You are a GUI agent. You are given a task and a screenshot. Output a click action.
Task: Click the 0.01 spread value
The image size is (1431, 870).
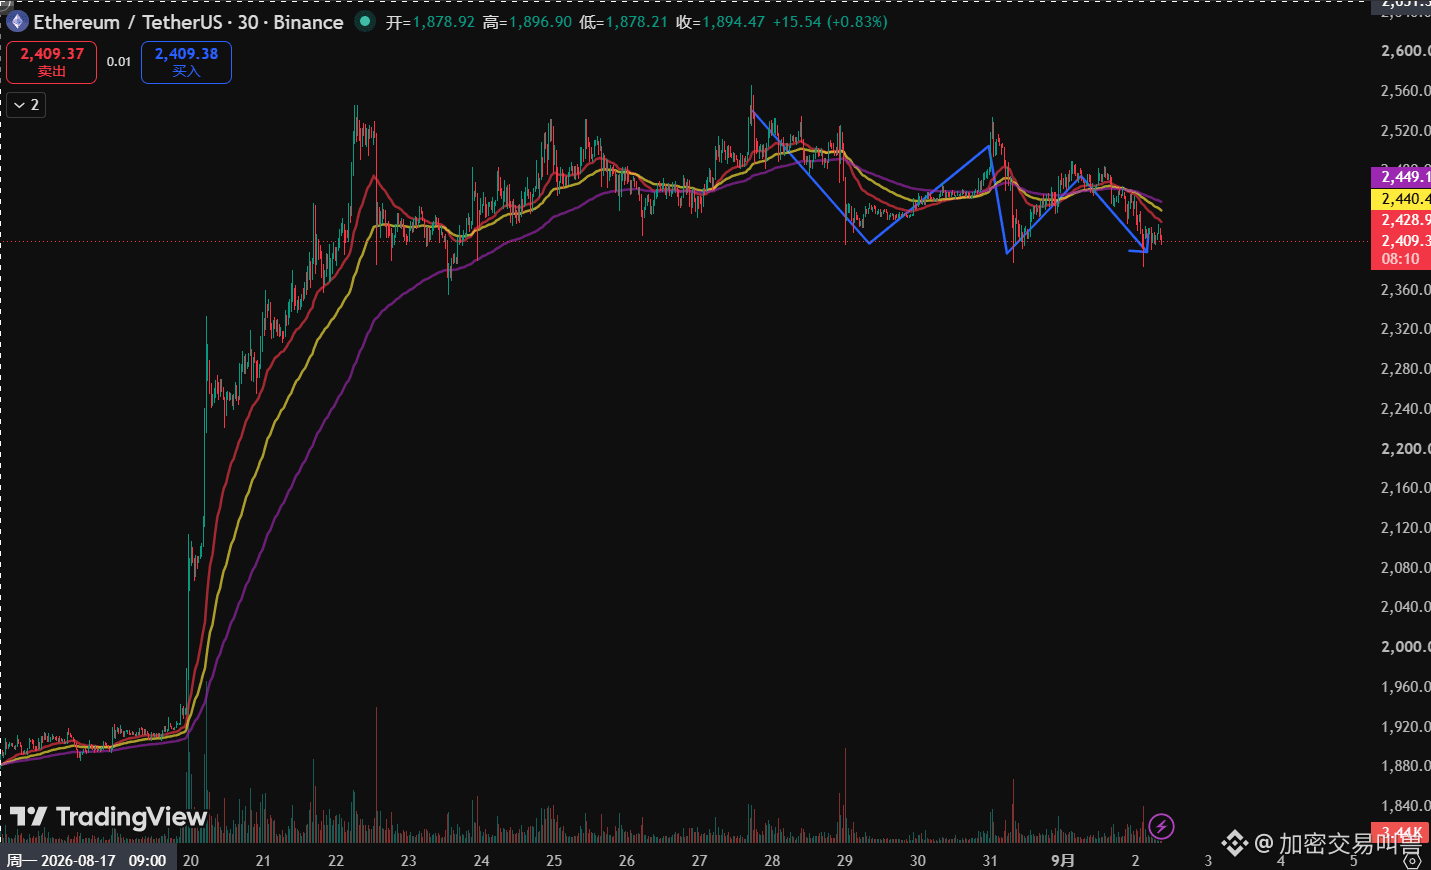point(119,62)
